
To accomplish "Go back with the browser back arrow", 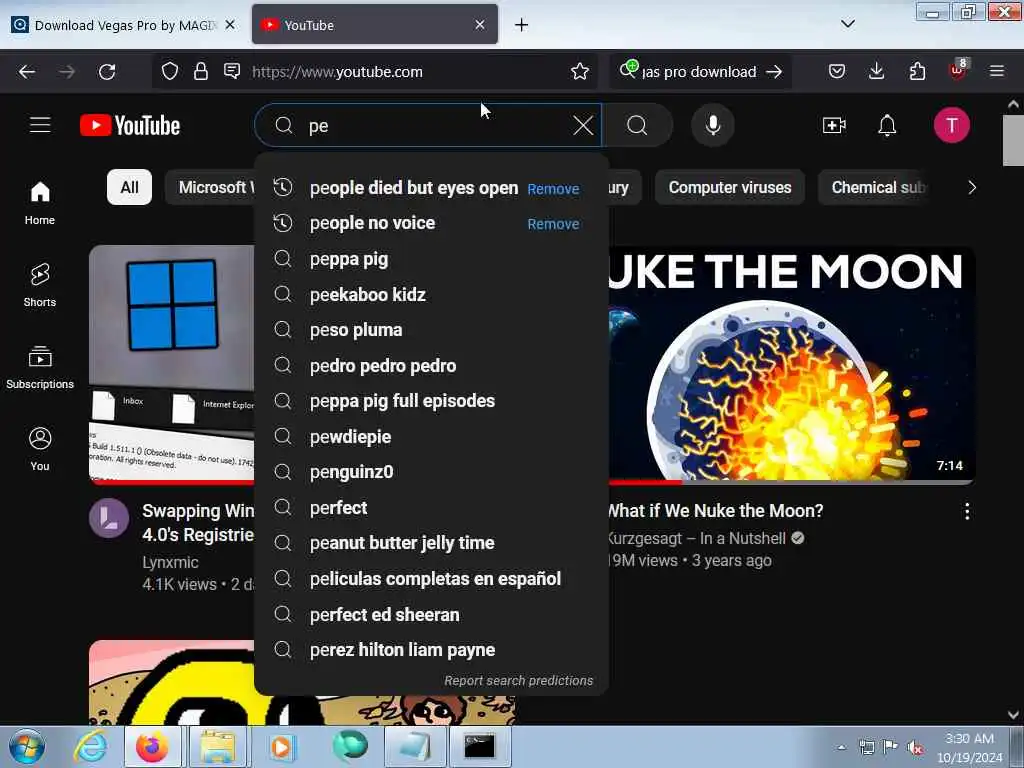I will 27,72.
